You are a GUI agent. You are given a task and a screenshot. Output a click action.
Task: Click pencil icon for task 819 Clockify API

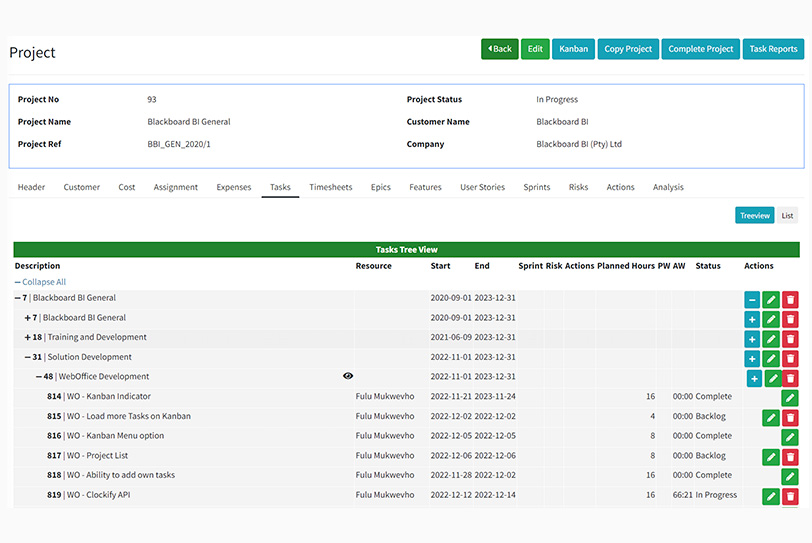(770, 496)
